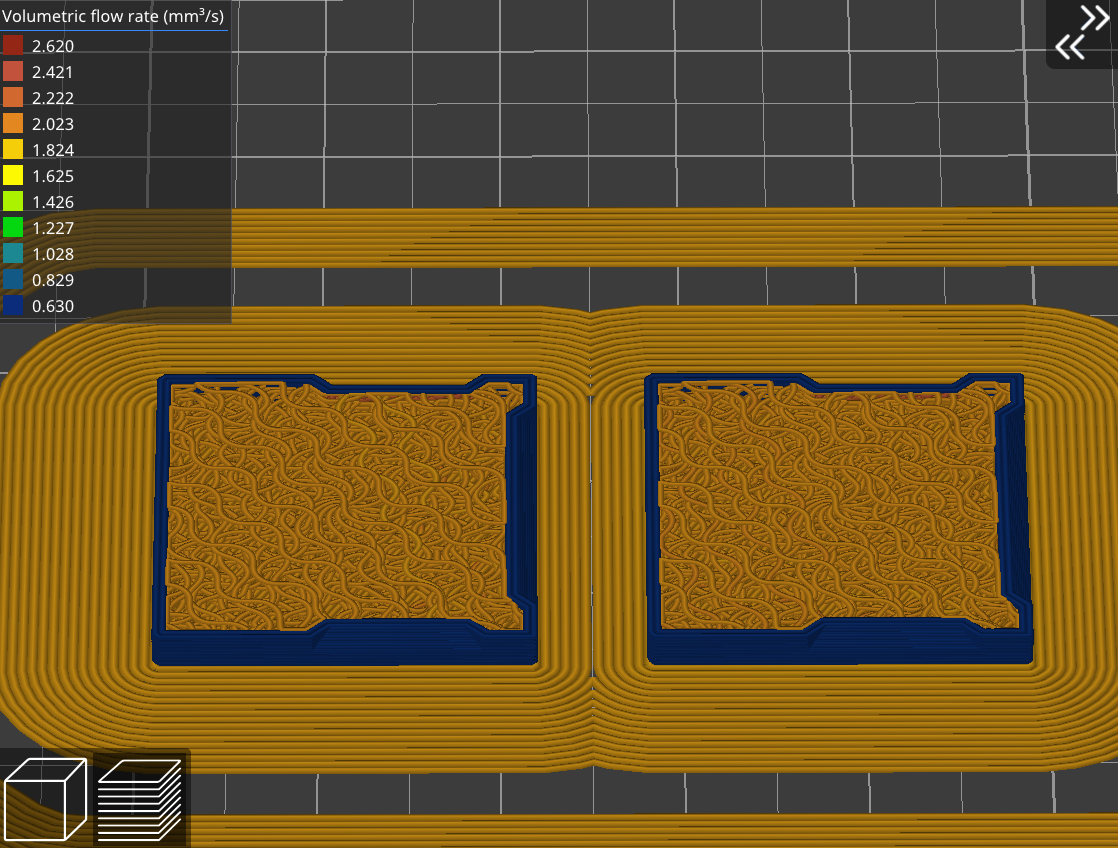The image size is (1118, 848).
Task: Click the collapse sidebar double arrows
Action: [1082, 33]
